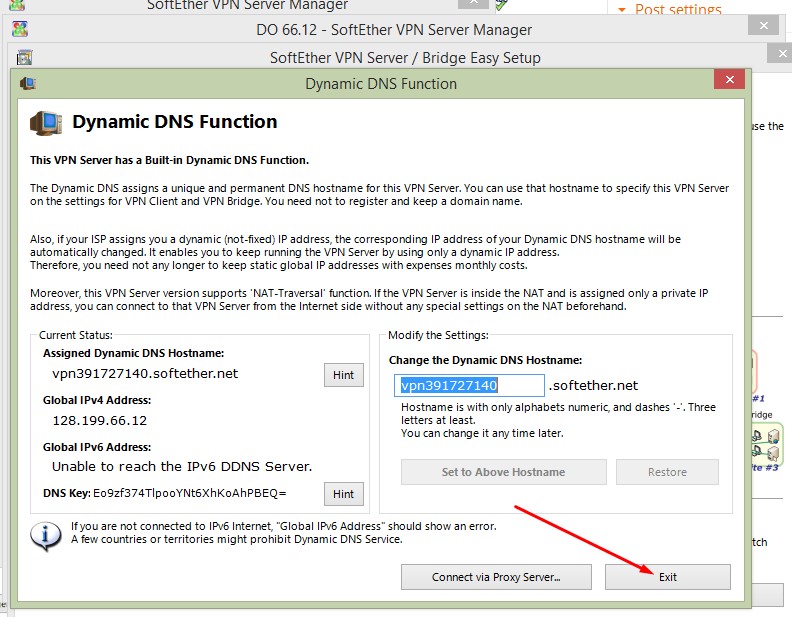Click the 'Dynamic DNS Function' bold heading
Viewport: 792px width, 617px height.
pyautogui.click(x=174, y=122)
